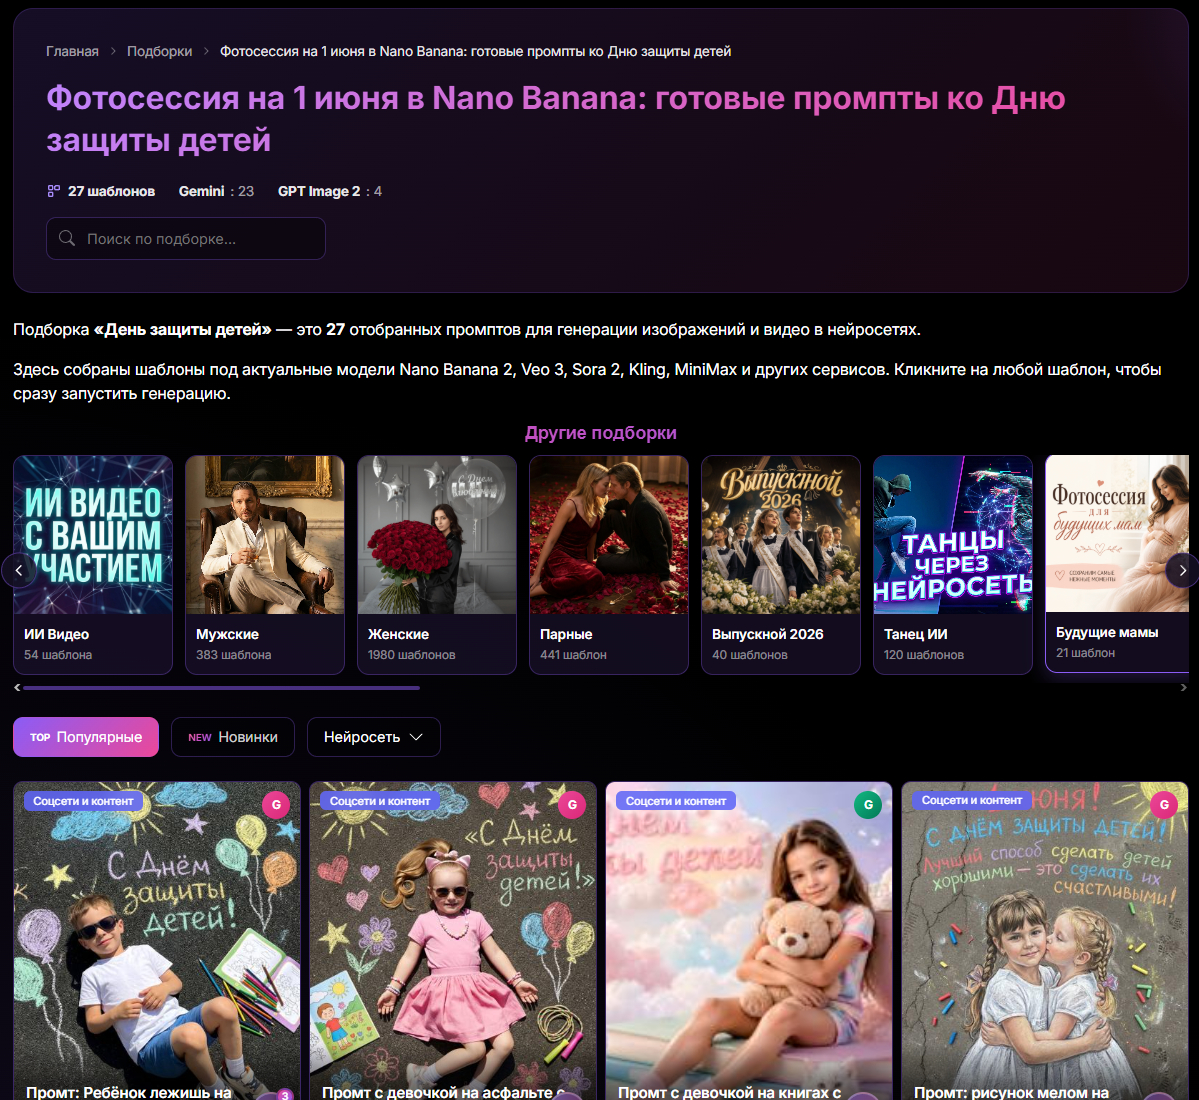Click the current breadcrumb Фотосессия на 1 июня
1199x1100 pixels.
point(476,51)
